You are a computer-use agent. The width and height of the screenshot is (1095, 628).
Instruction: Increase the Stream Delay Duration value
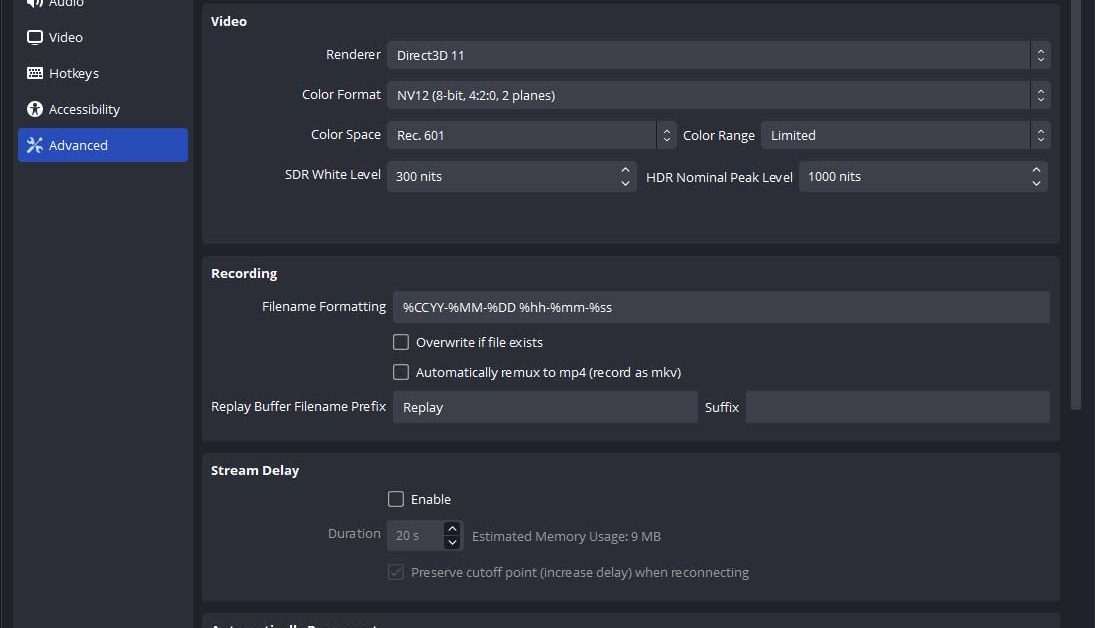tap(452, 529)
